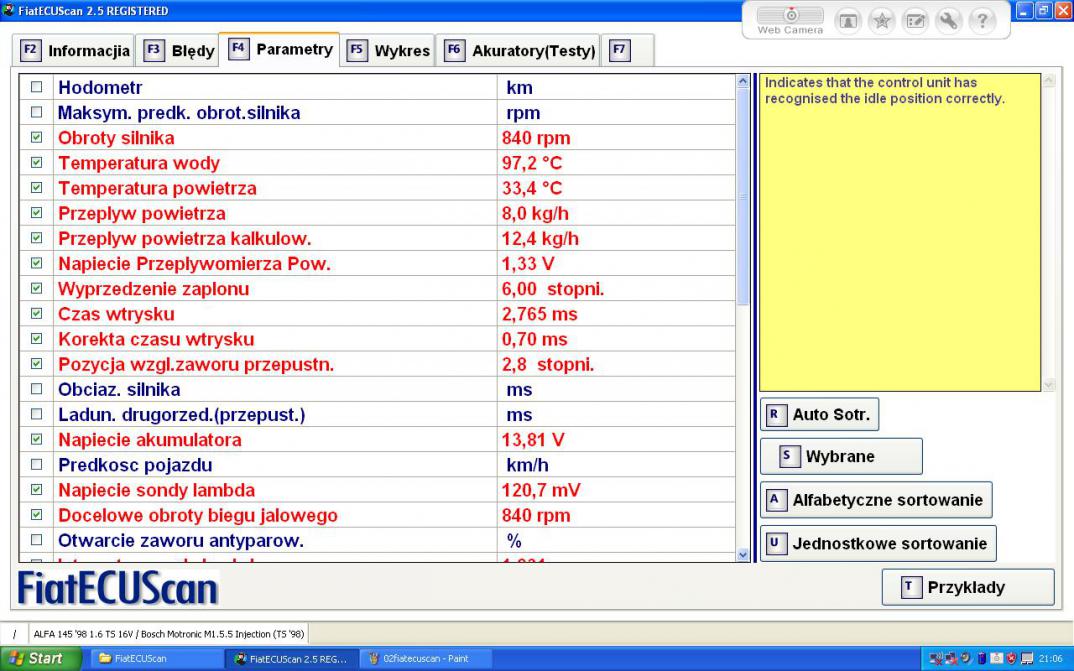Toggle the Web Camera switch

coord(790,16)
